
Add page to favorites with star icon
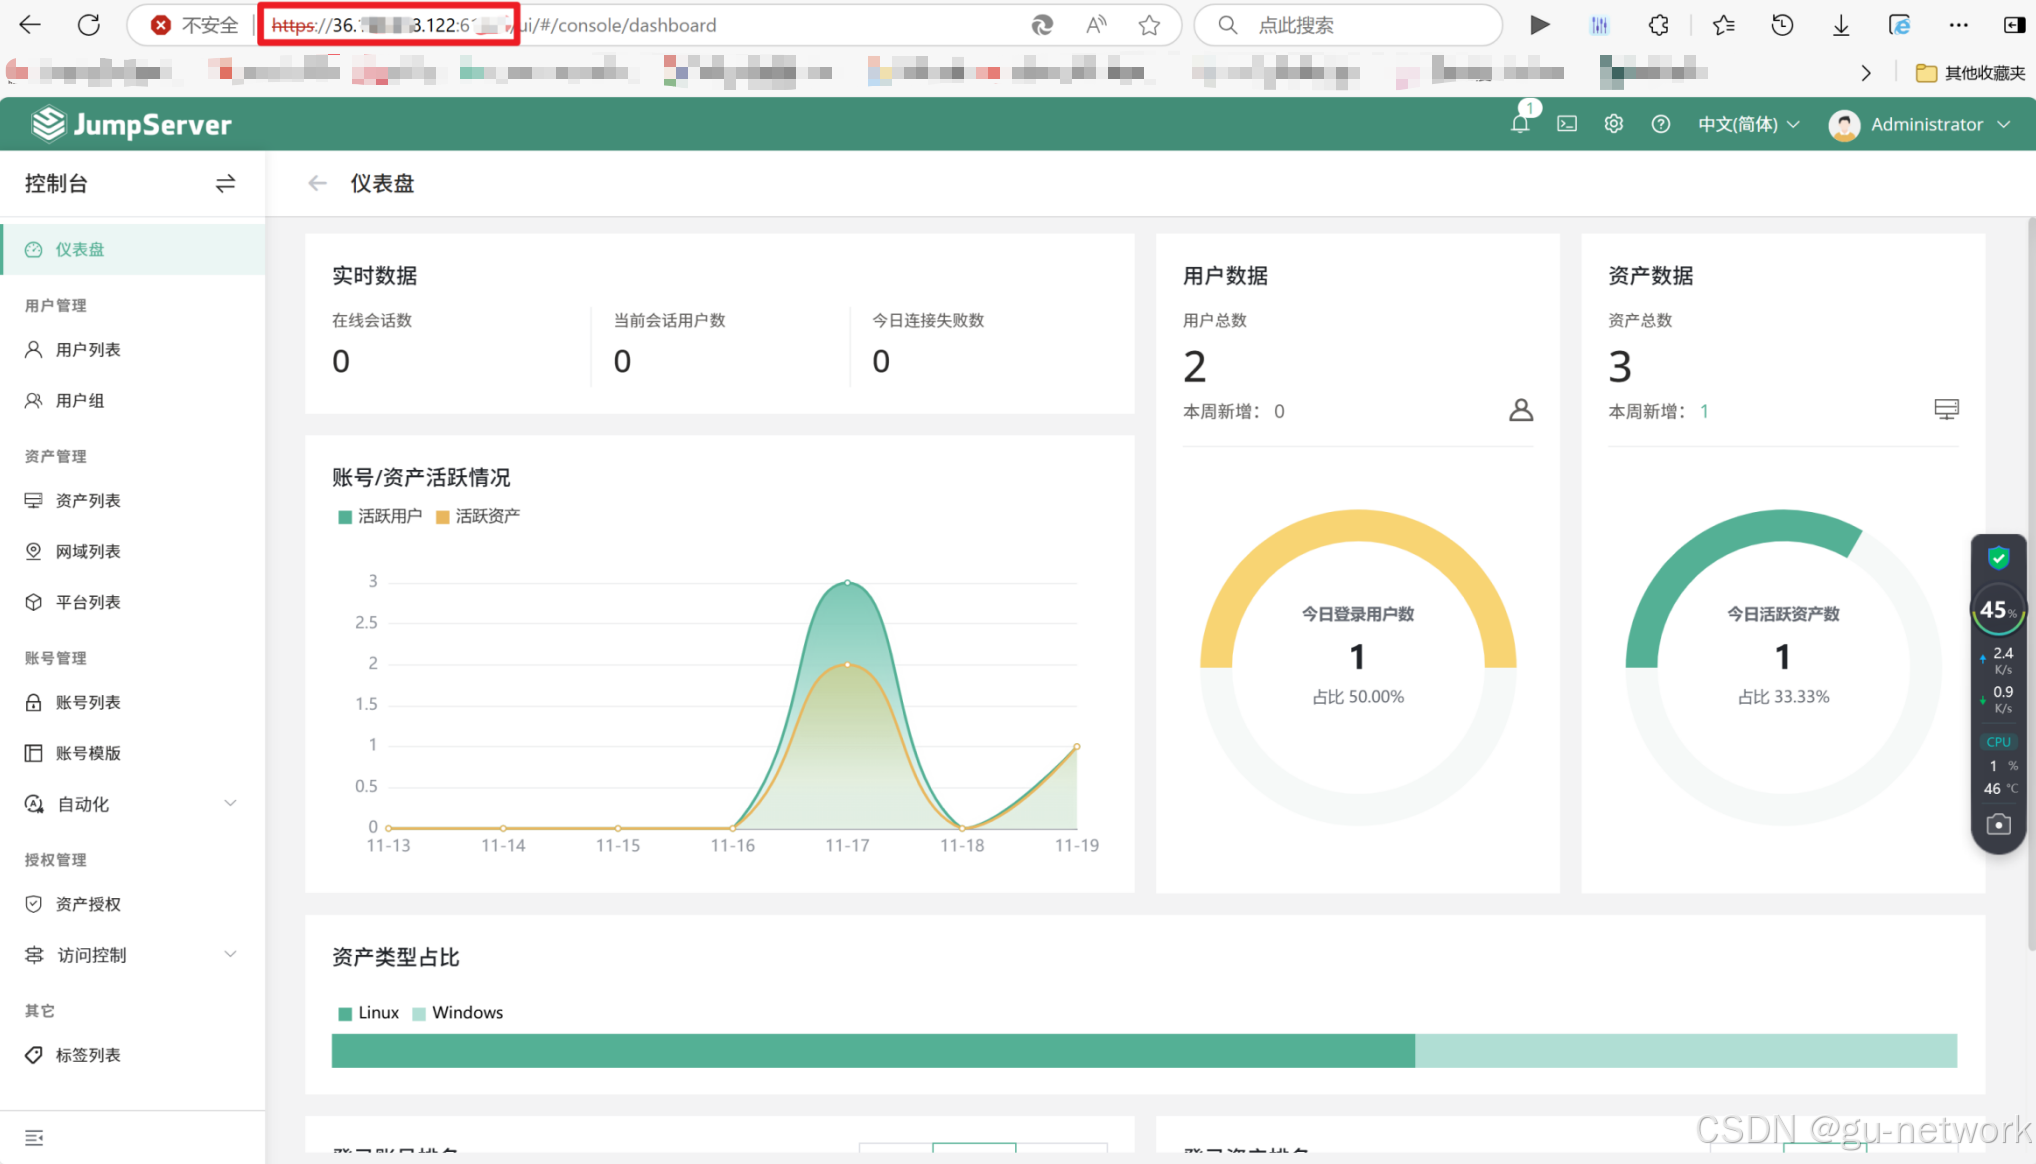1149,25
